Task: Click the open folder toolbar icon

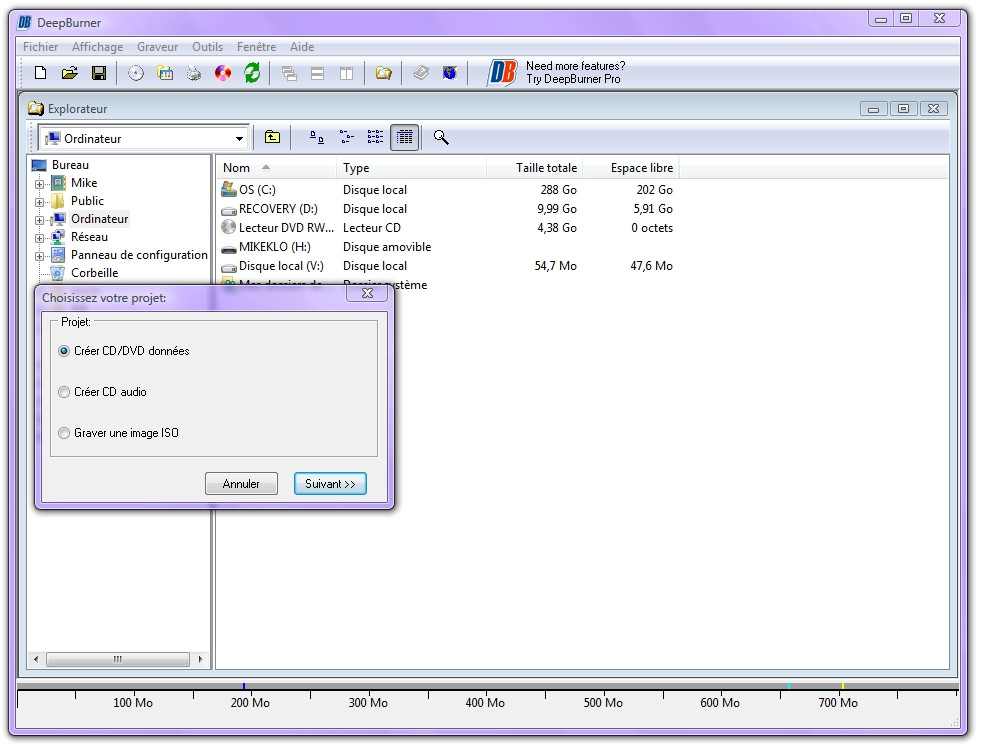Action: coord(70,73)
